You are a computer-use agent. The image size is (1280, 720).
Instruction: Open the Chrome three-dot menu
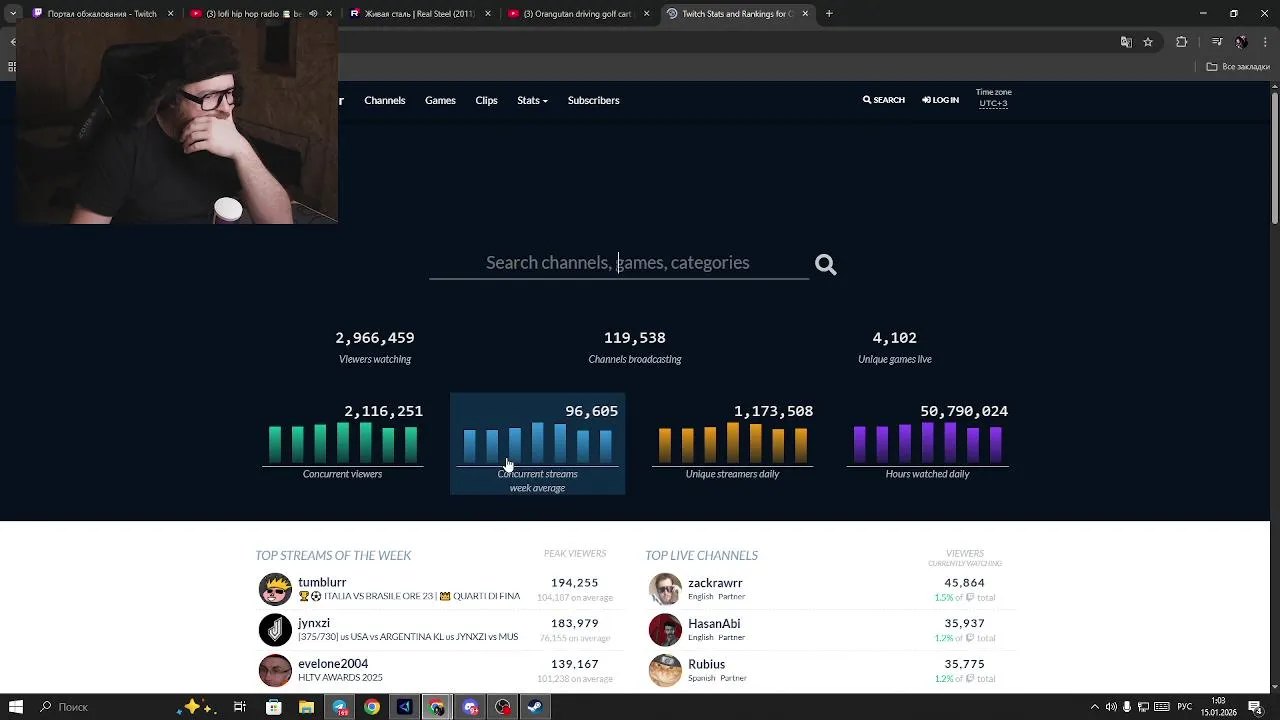1263,42
